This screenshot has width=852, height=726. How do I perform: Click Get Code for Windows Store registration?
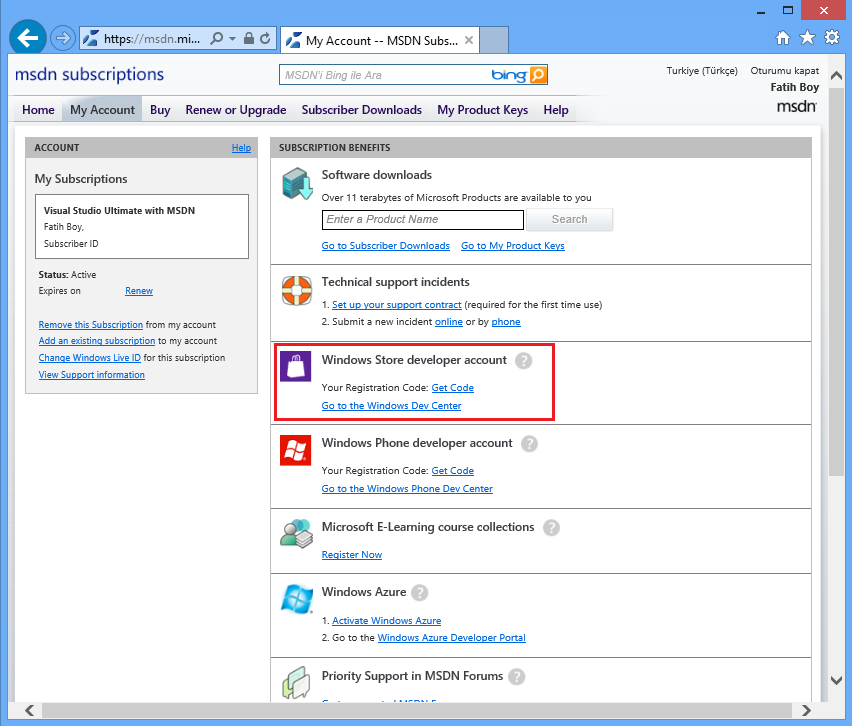[x=453, y=387]
